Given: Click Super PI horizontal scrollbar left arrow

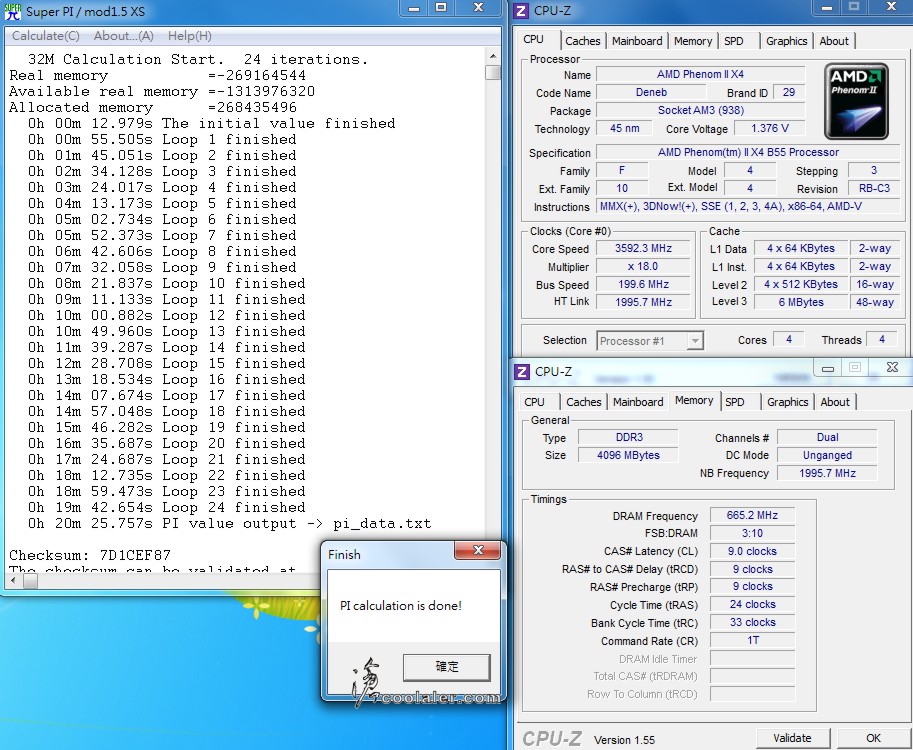Looking at the screenshot, I should tap(13, 581).
